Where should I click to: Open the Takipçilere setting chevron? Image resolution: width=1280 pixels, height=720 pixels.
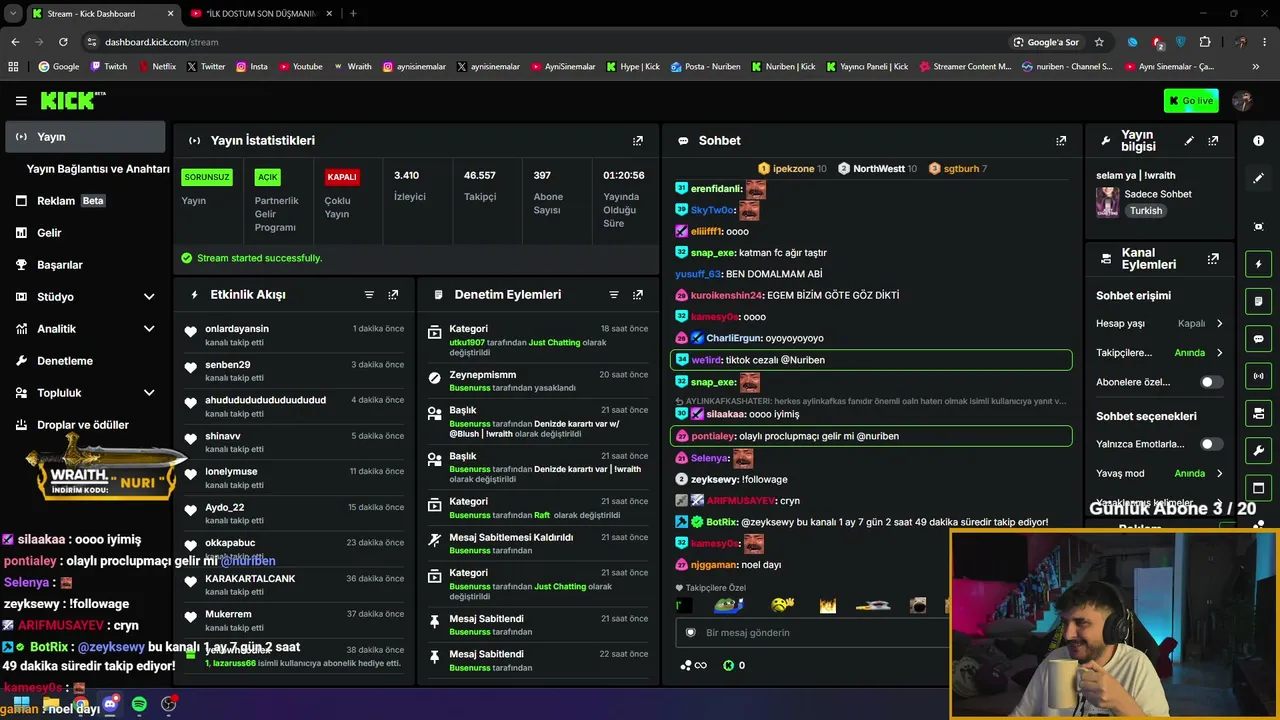click(x=1219, y=353)
